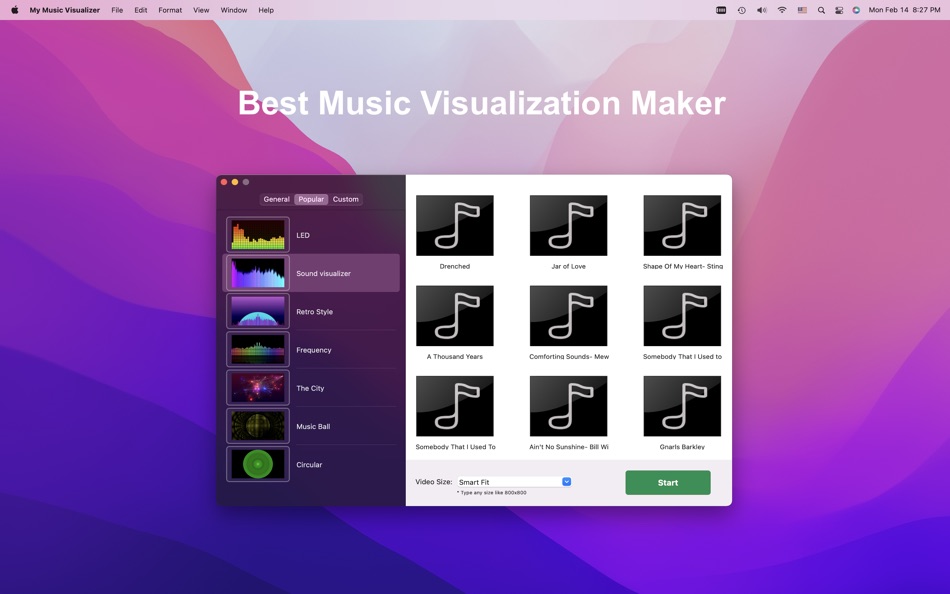Click the date and time display
Image resolution: width=950 pixels, height=594 pixels.
pos(905,10)
